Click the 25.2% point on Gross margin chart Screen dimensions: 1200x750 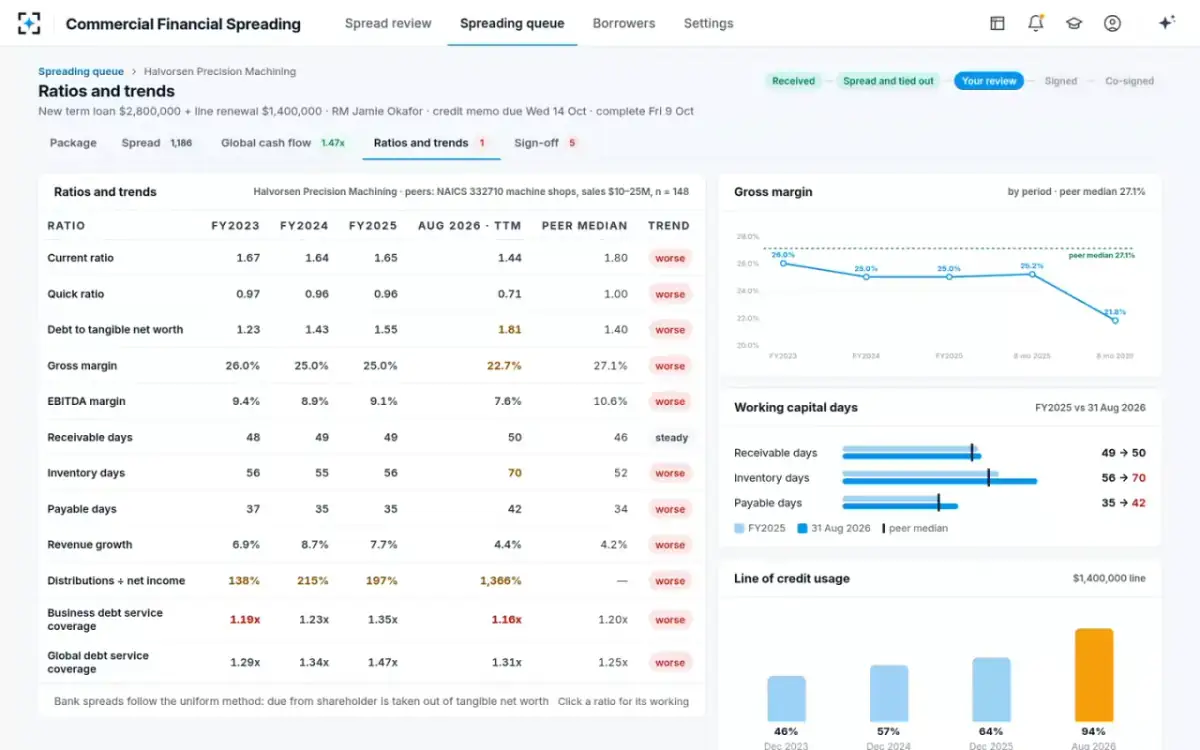[x=1032, y=274]
